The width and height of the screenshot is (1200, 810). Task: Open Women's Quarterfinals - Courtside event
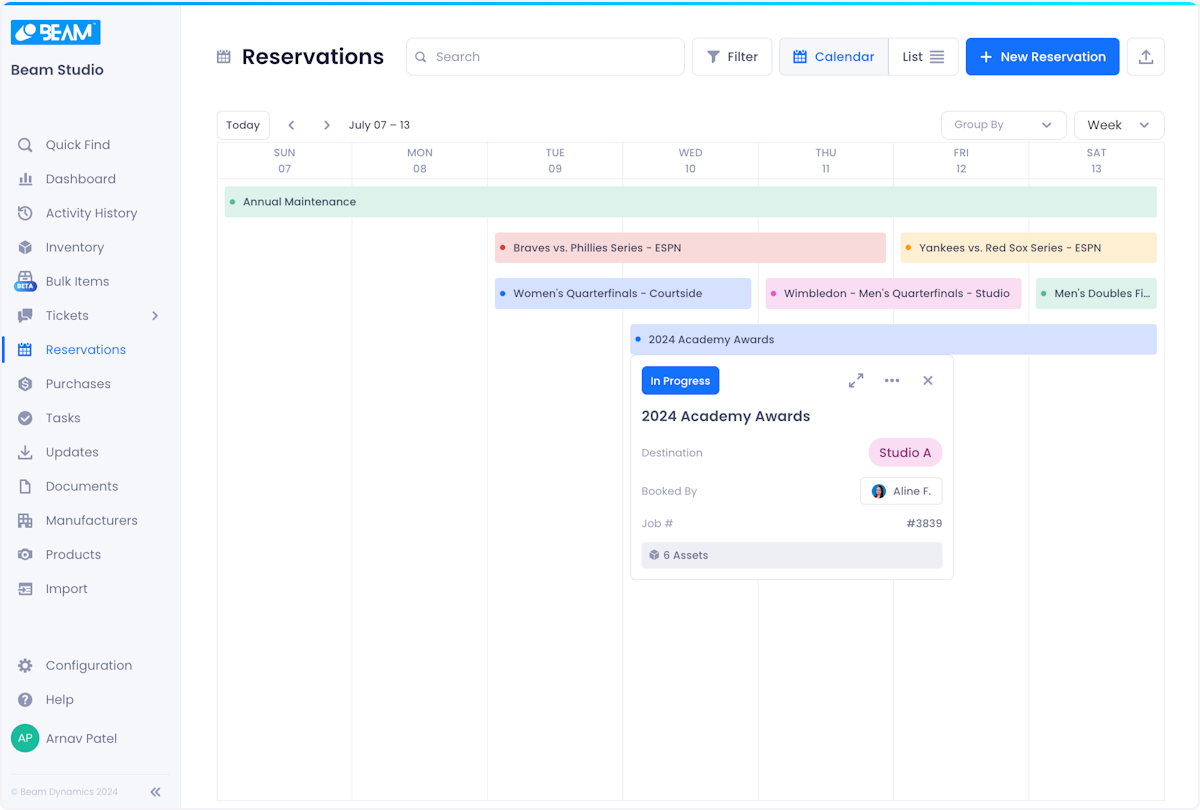[623, 294]
